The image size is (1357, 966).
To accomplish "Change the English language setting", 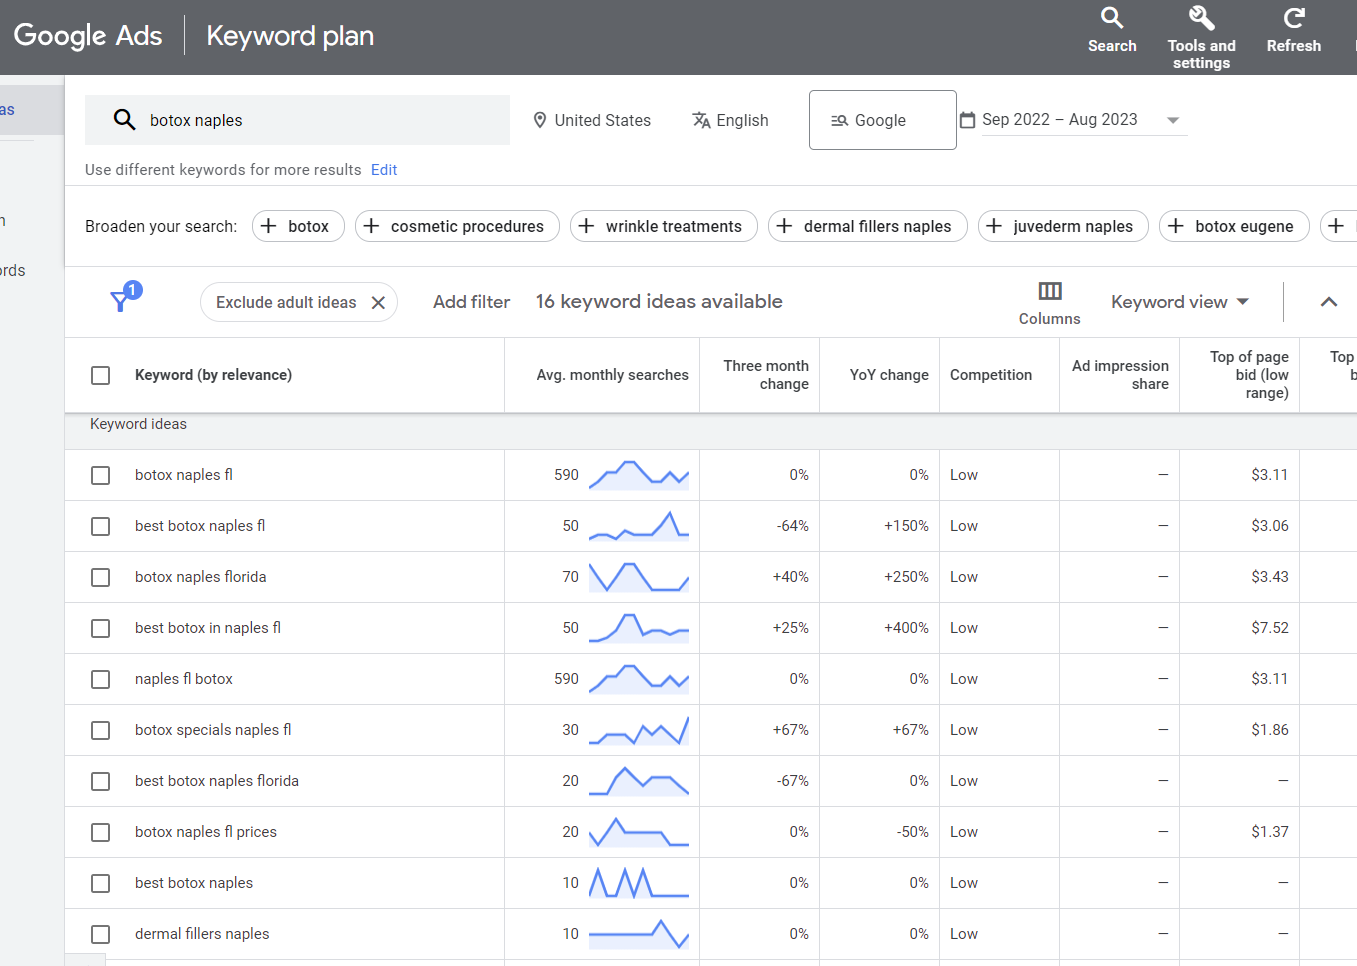I will tap(730, 120).
